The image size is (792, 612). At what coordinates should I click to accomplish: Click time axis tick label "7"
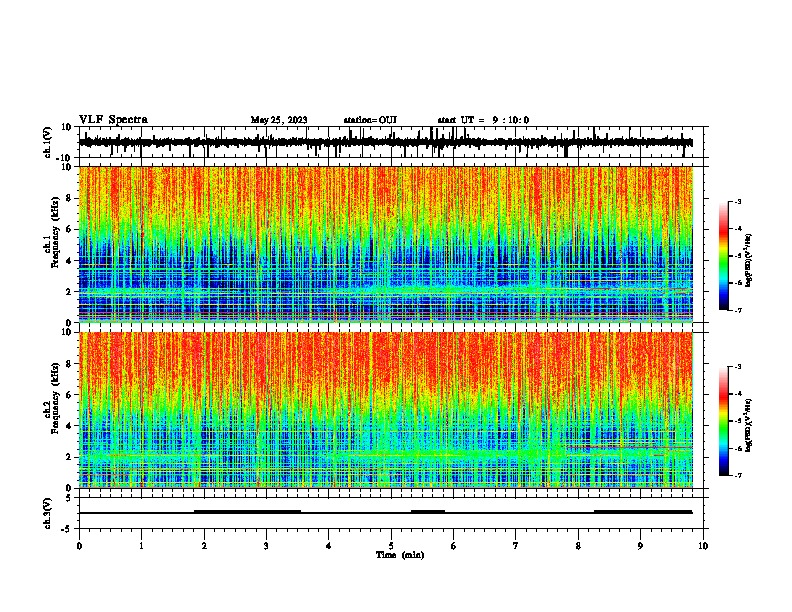pyautogui.click(x=516, y=546)
